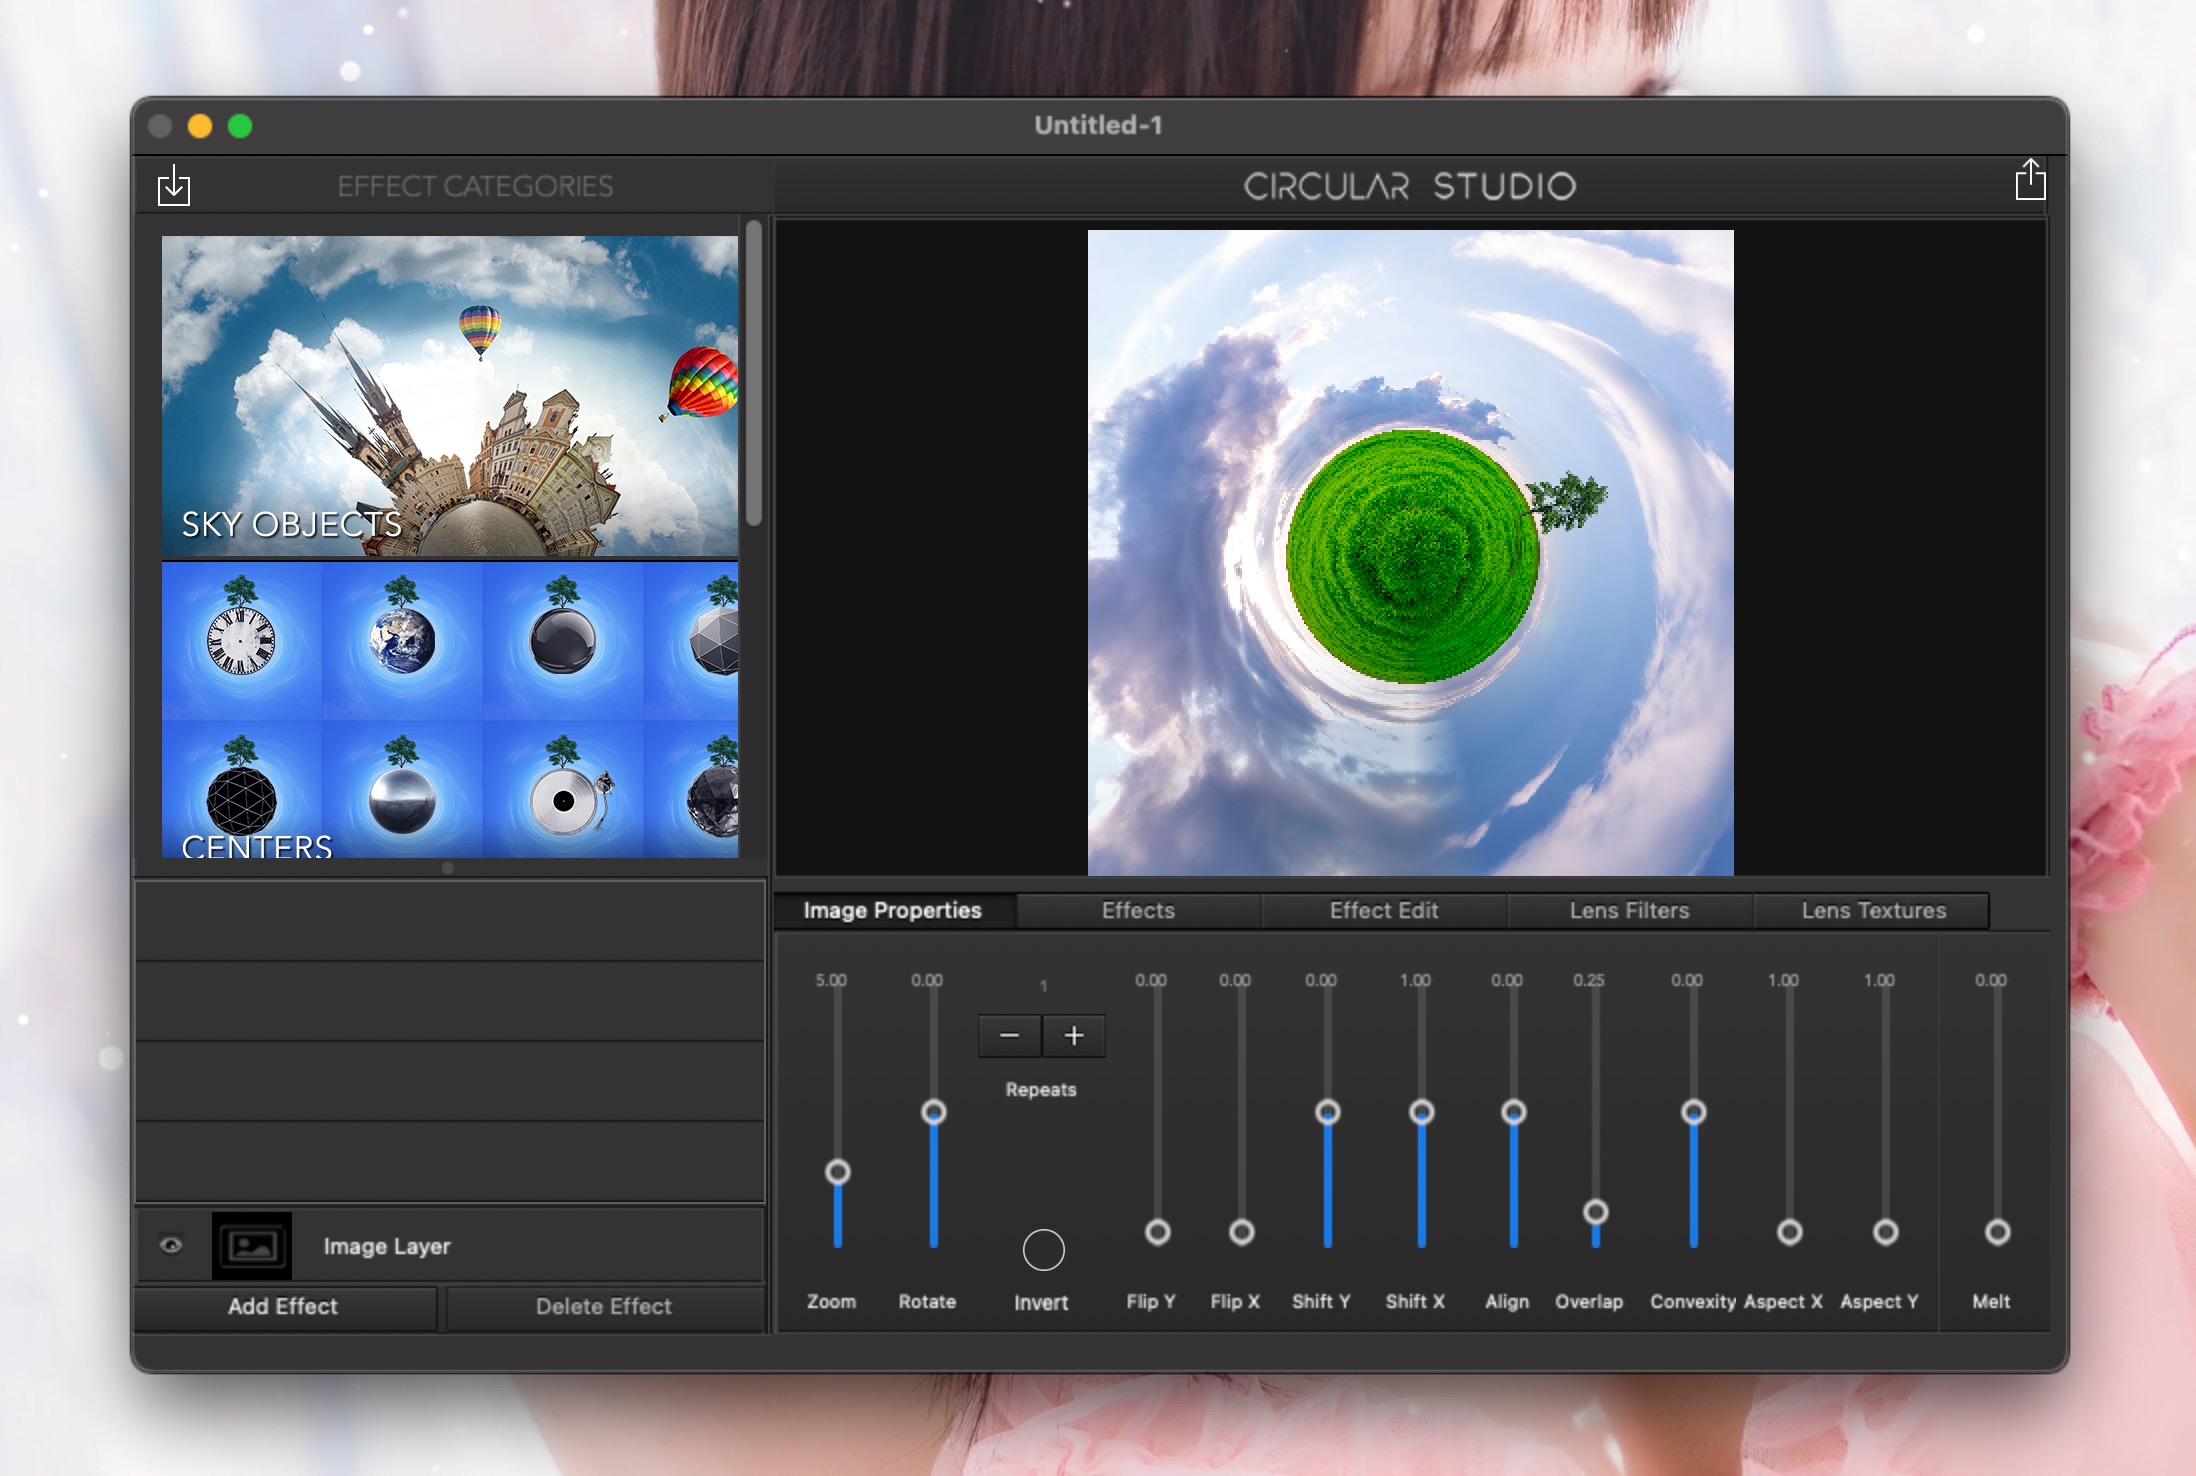Screen dimensions: 2196x1476
Task: Increase Repeats with plus button
Action: pyautogui.click(x=1074, y=1035)
